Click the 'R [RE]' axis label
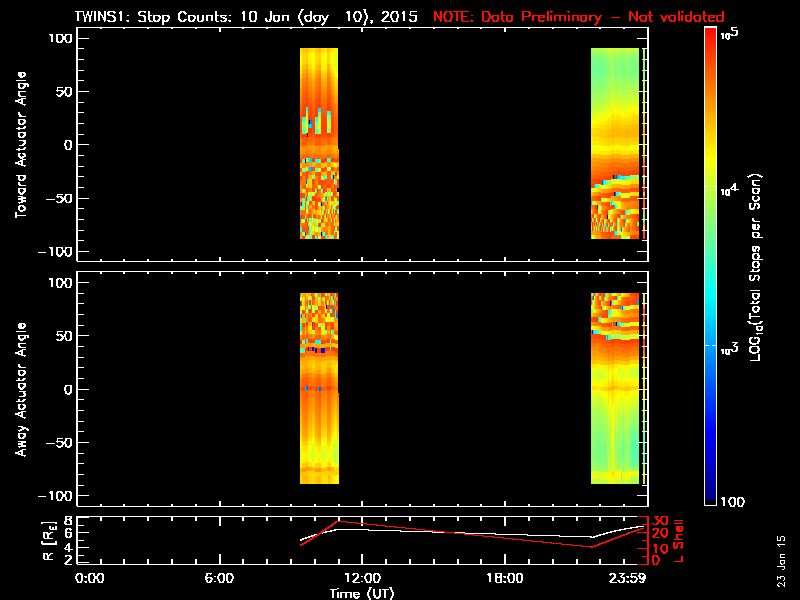 pos(48,540)
